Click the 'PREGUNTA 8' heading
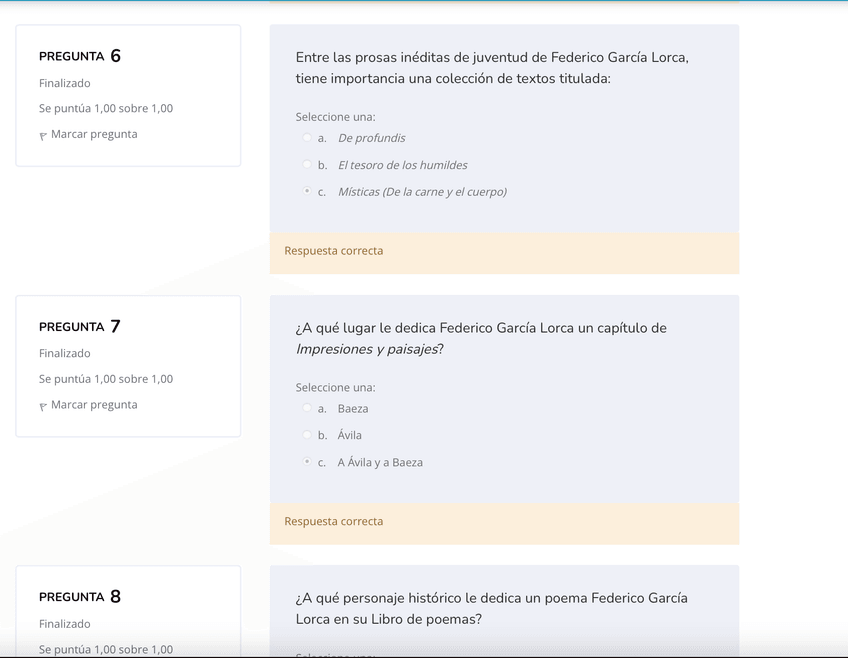 pos(80,597)
